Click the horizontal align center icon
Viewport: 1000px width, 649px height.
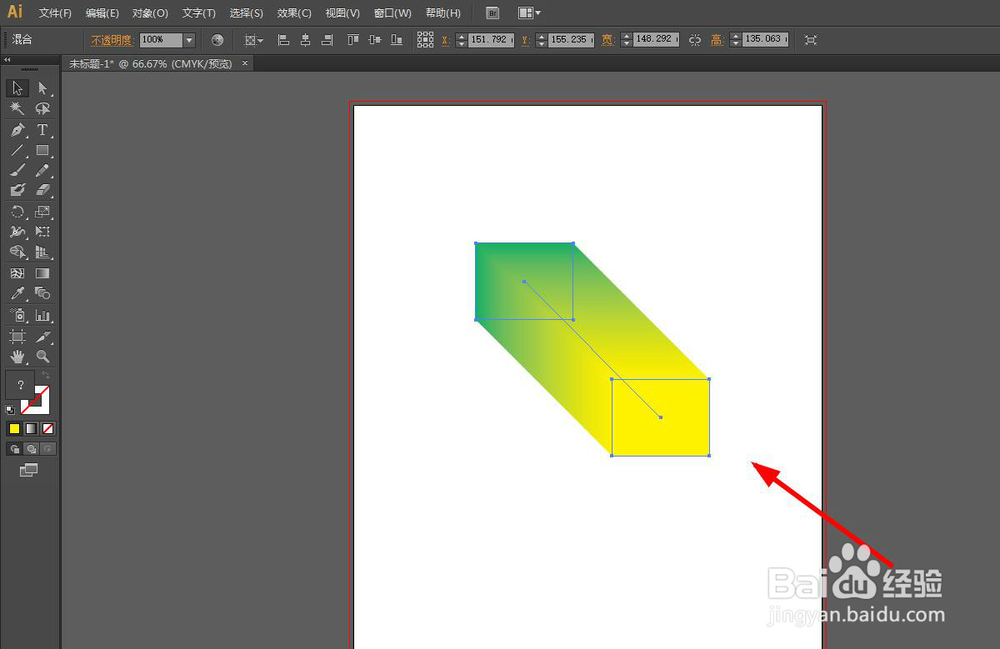(305, 40)
